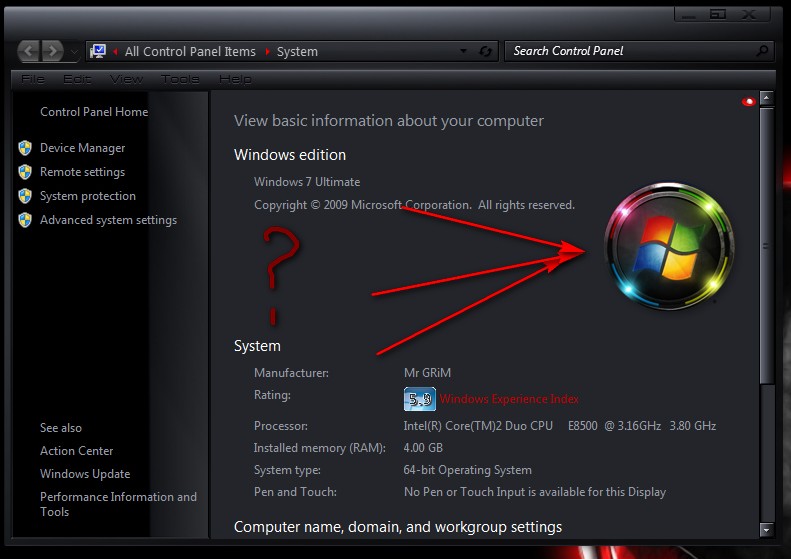Click the computer icon in the address bar
Image resolution: width=791 pixels, height=559 pixels.
[x=98, y=51]
